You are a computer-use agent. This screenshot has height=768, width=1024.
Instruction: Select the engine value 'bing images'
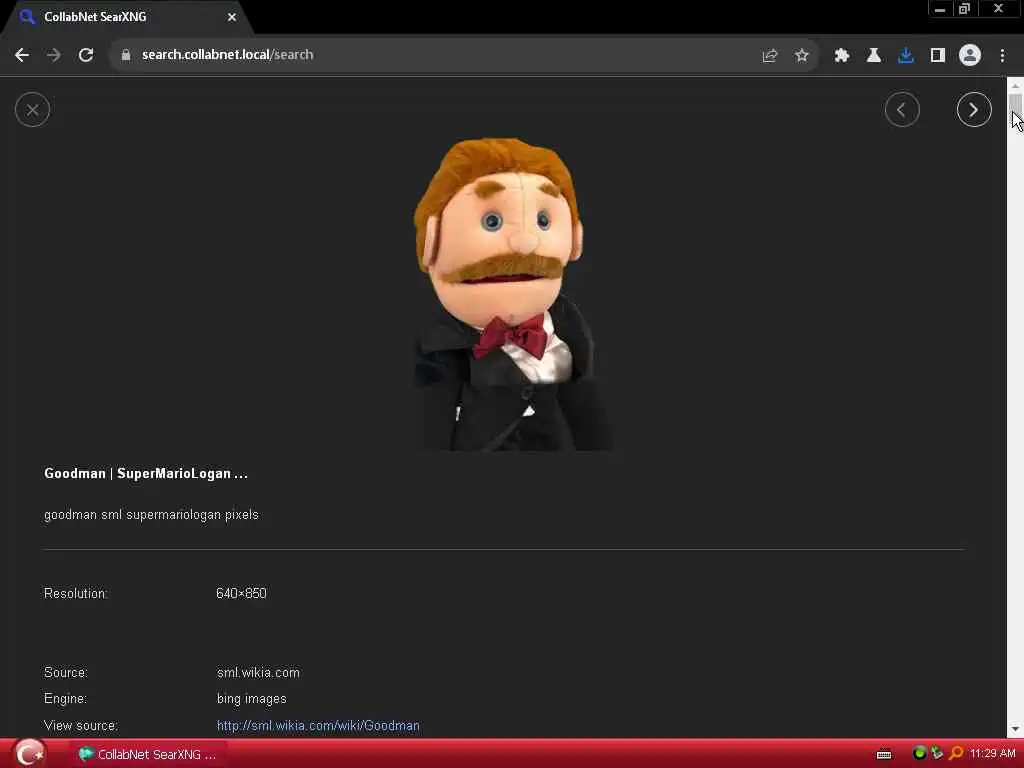251,699
